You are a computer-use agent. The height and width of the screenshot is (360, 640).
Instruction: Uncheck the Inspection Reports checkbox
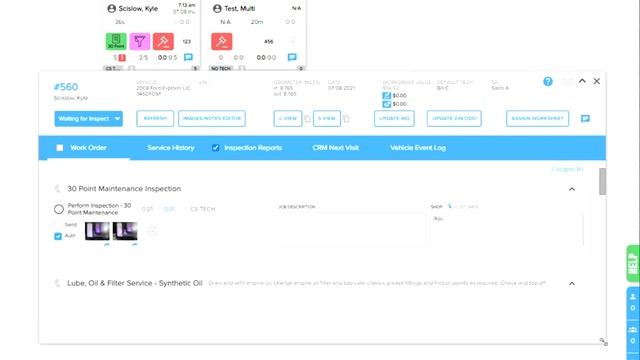216,148
